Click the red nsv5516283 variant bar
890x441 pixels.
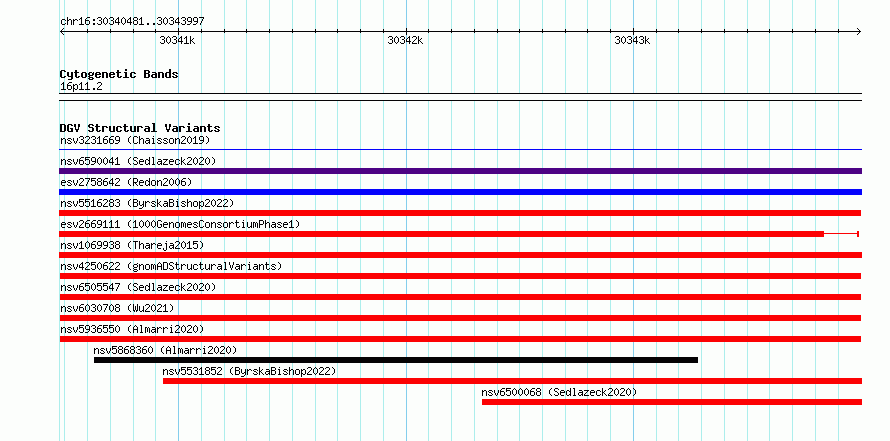coord(460,213)
